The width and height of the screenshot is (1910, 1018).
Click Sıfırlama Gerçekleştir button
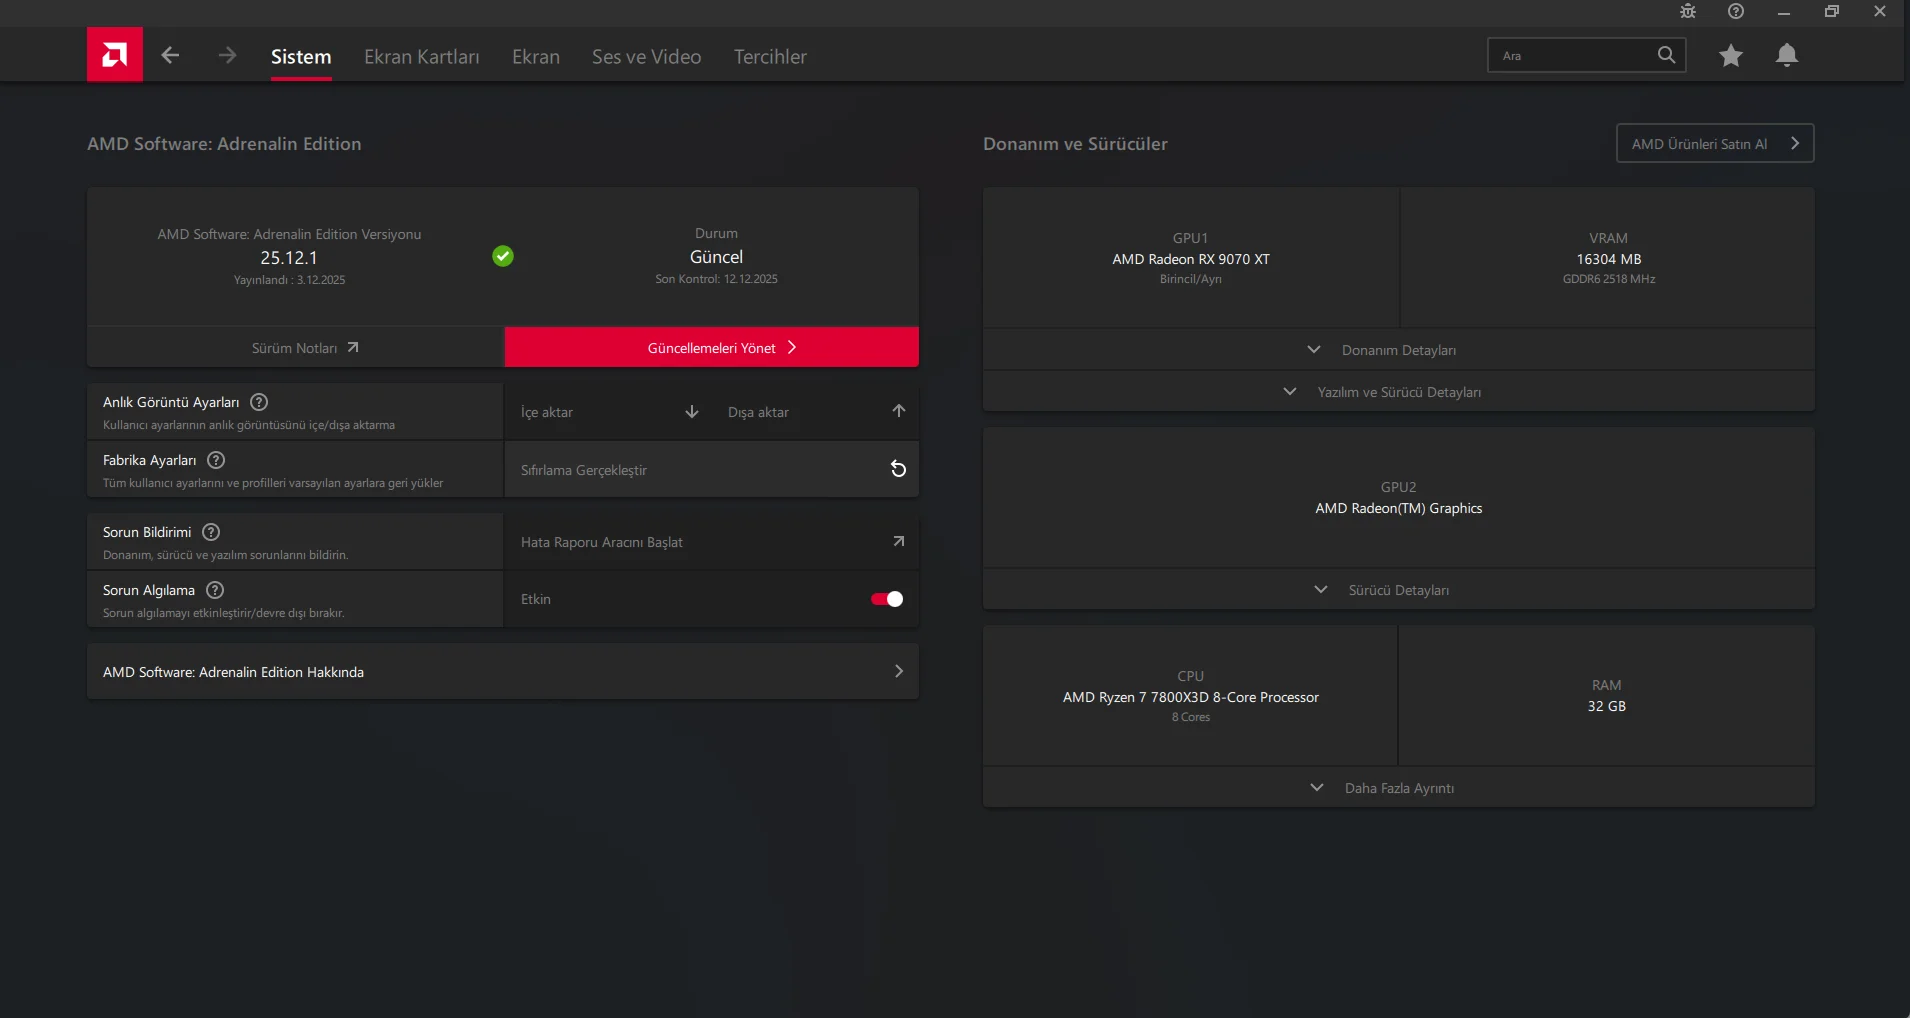point(712,470)
